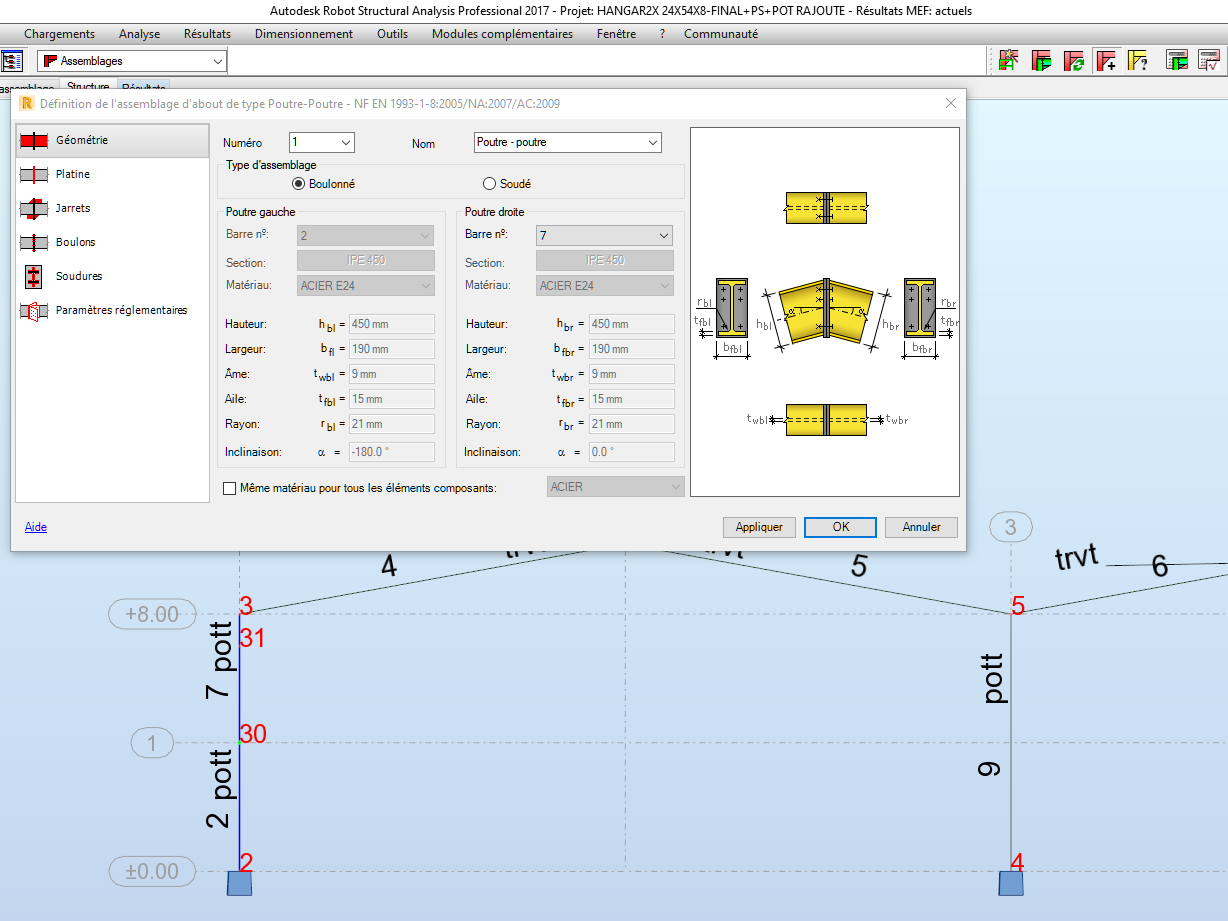Viewport: 1228px width, 921px height.
Task: Click the red connection icon with green beam
Action: click(x=1042, y=60)
